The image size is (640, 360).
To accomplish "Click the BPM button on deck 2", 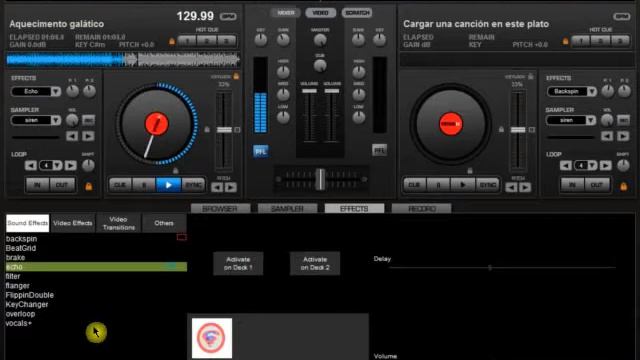I will (x=621, y=17).
